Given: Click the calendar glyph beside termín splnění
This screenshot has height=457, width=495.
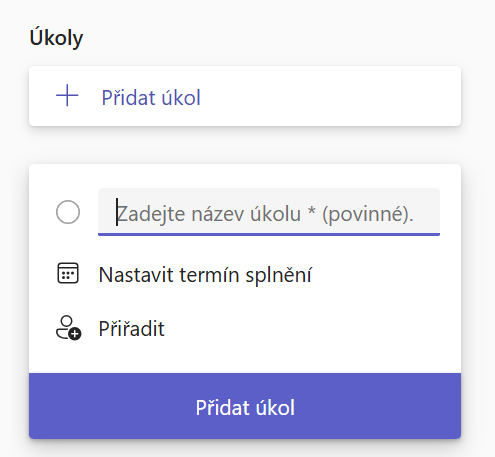Looking at the screenshot, I should (68, 273).
